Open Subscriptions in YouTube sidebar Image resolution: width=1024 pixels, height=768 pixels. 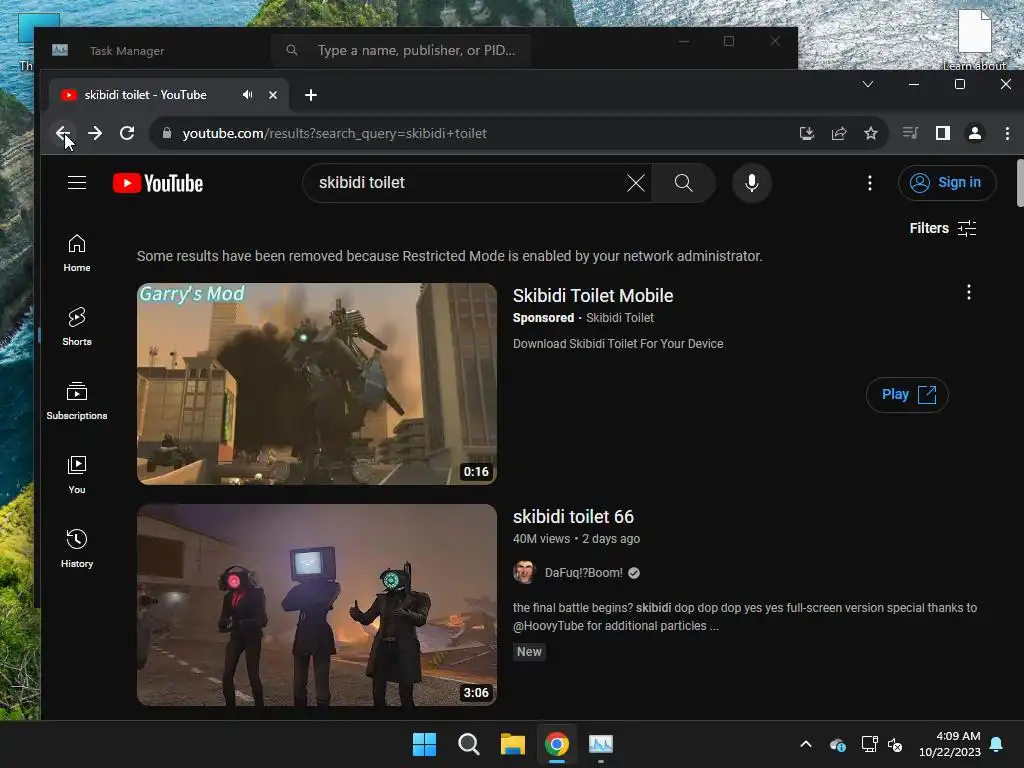tap(77, 400)
